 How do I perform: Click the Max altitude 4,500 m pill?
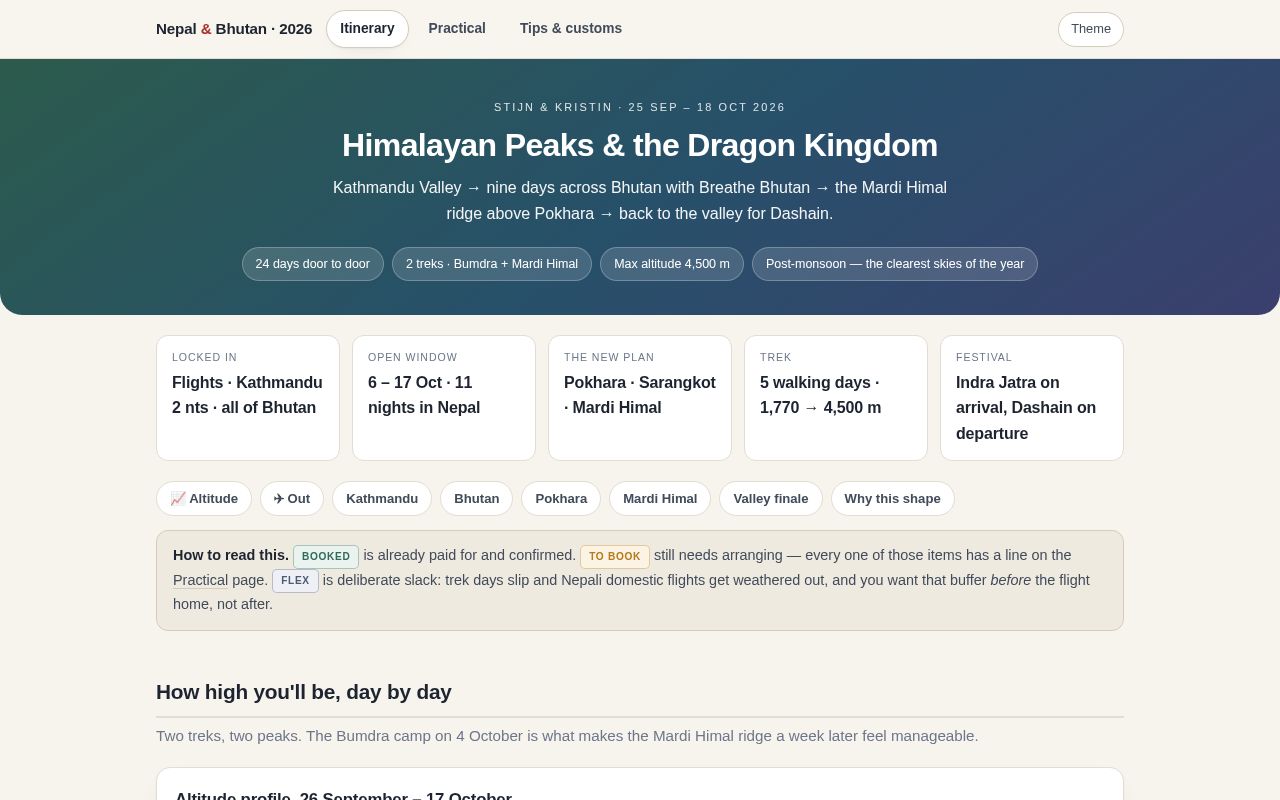pos(672,264)
